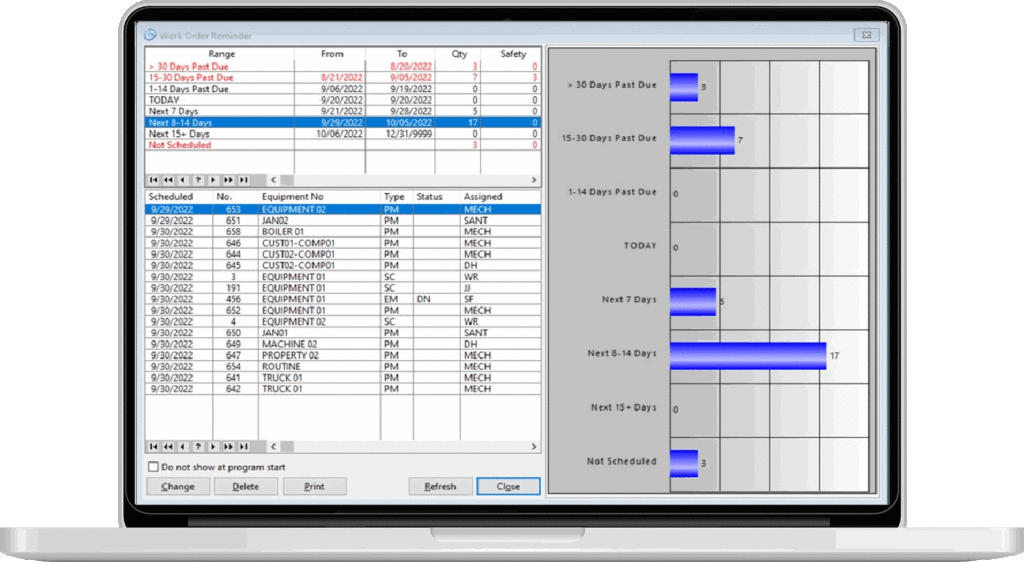Viewport: 1024px width, 562px height.
Task: Sort by the Scheduled column header
Action: point(170,196)
